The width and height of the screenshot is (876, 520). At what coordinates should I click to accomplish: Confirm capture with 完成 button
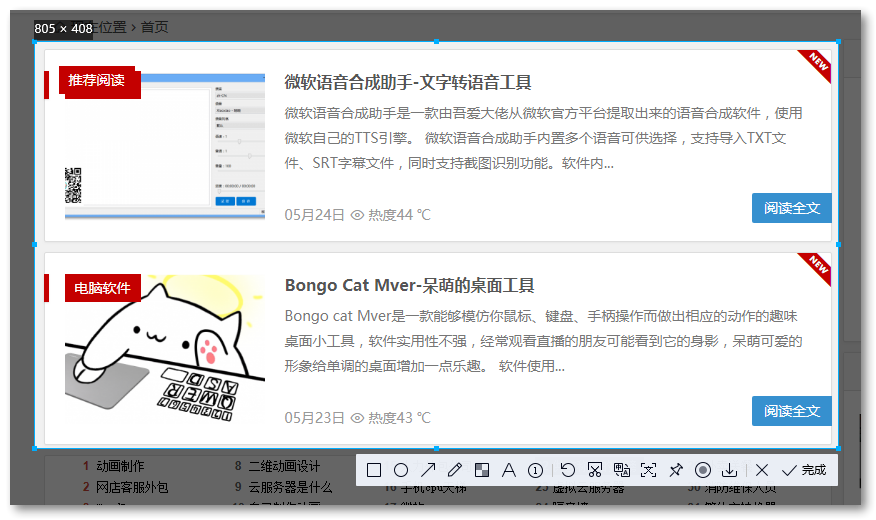(x=804, y=470)
